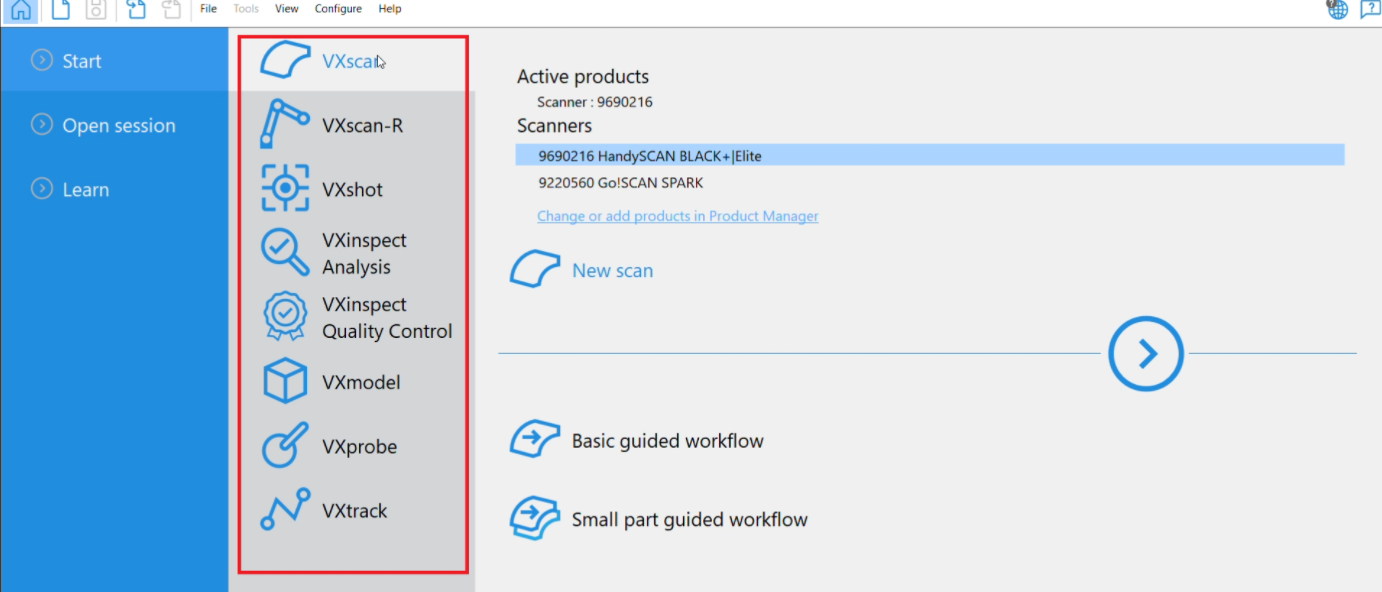Click the globe icon at top right

pos(1337,9)
